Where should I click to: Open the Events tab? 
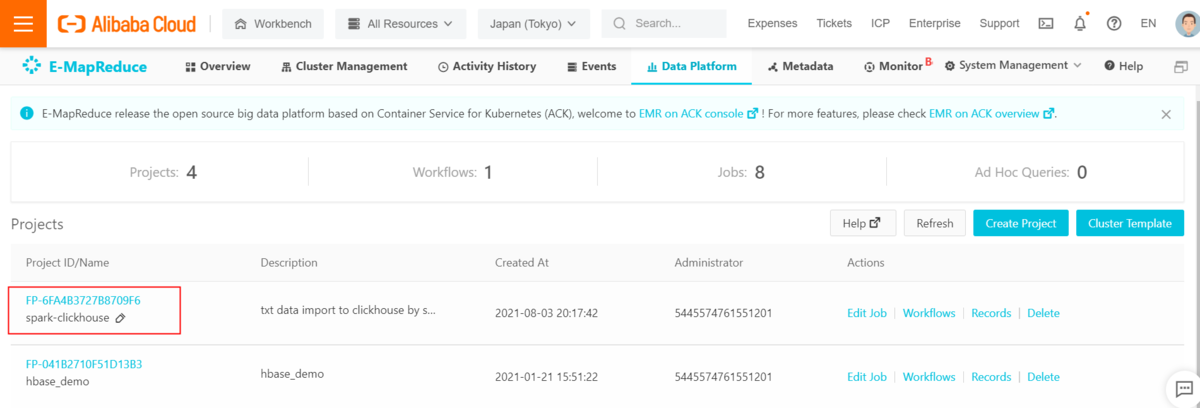click(x=591, y=67)
